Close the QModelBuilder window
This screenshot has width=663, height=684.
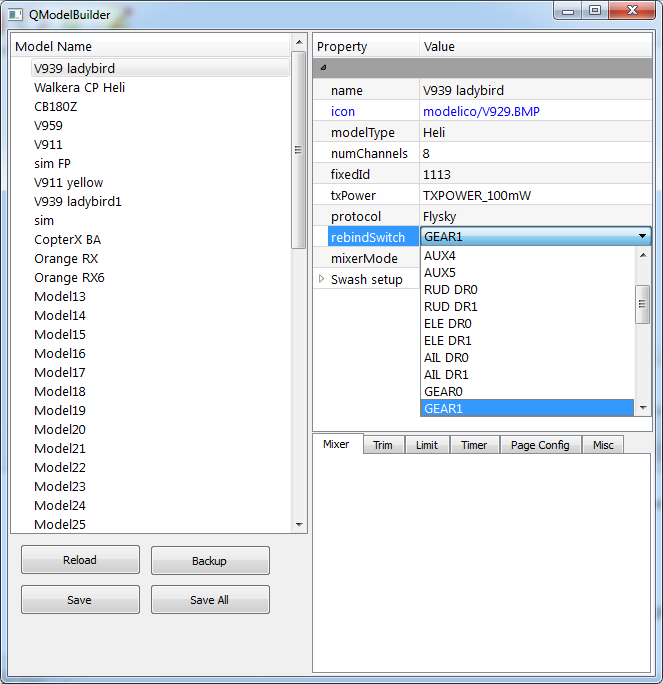(x=632, y=10)
